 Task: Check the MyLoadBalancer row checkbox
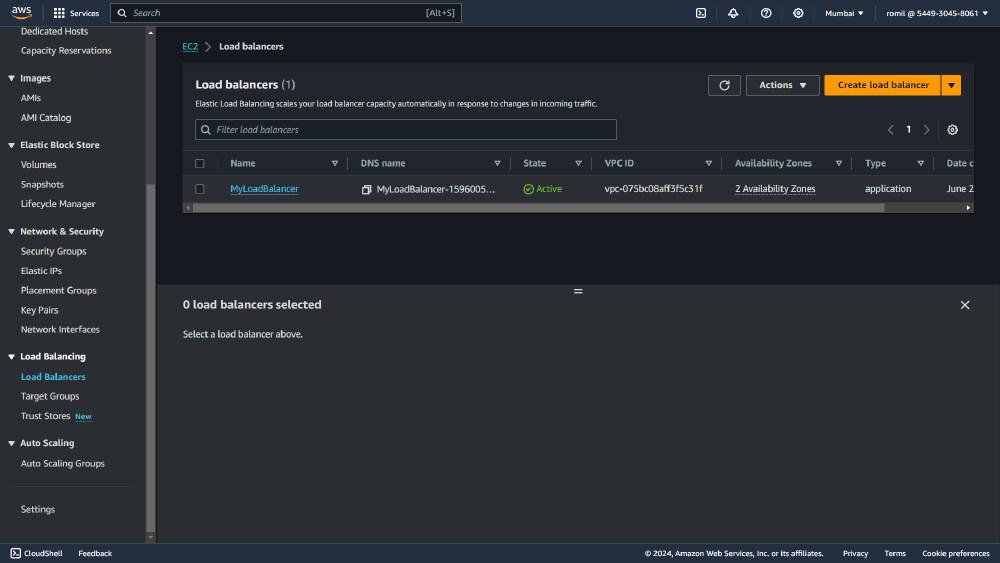[200, 189]
